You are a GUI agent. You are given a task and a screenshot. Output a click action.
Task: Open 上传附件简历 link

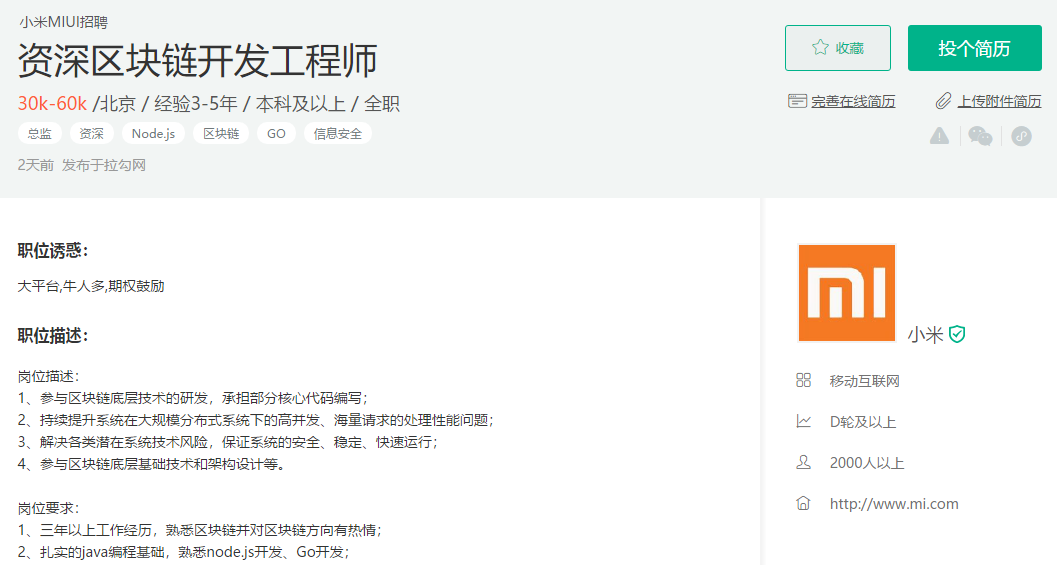point(999,102)
